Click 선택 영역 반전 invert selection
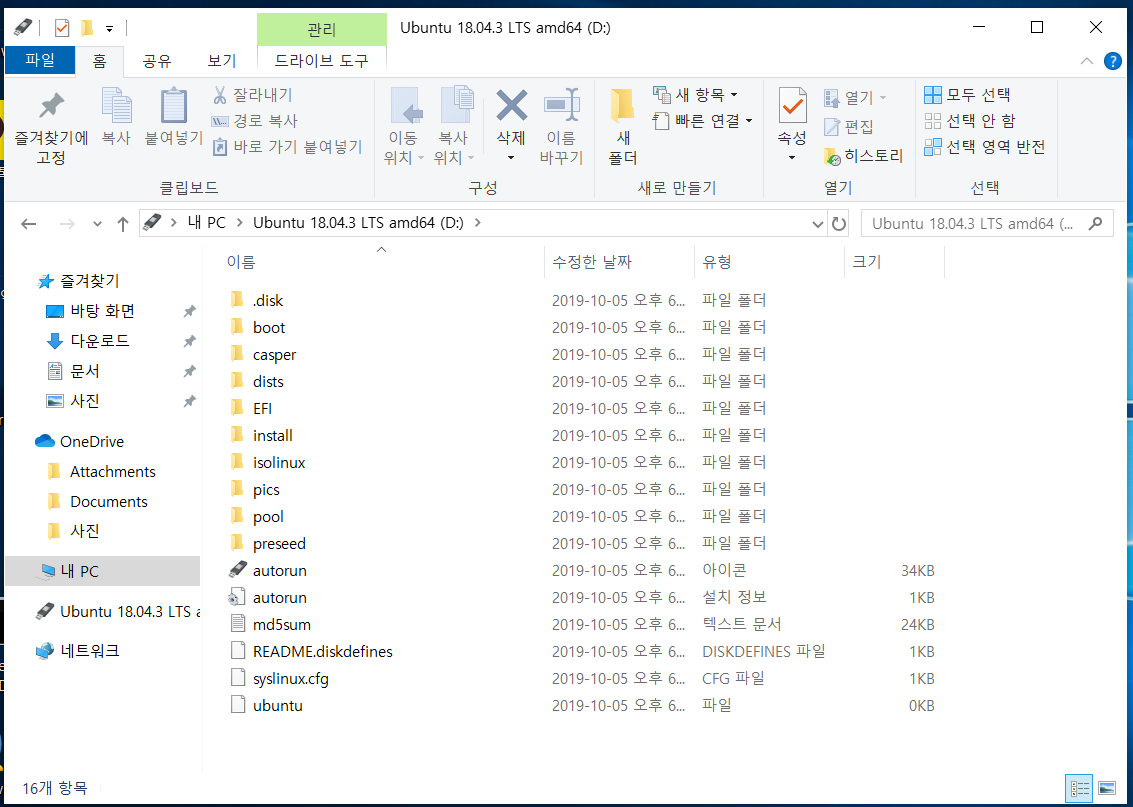This screenshot has height=807, width=1133. 985,147
